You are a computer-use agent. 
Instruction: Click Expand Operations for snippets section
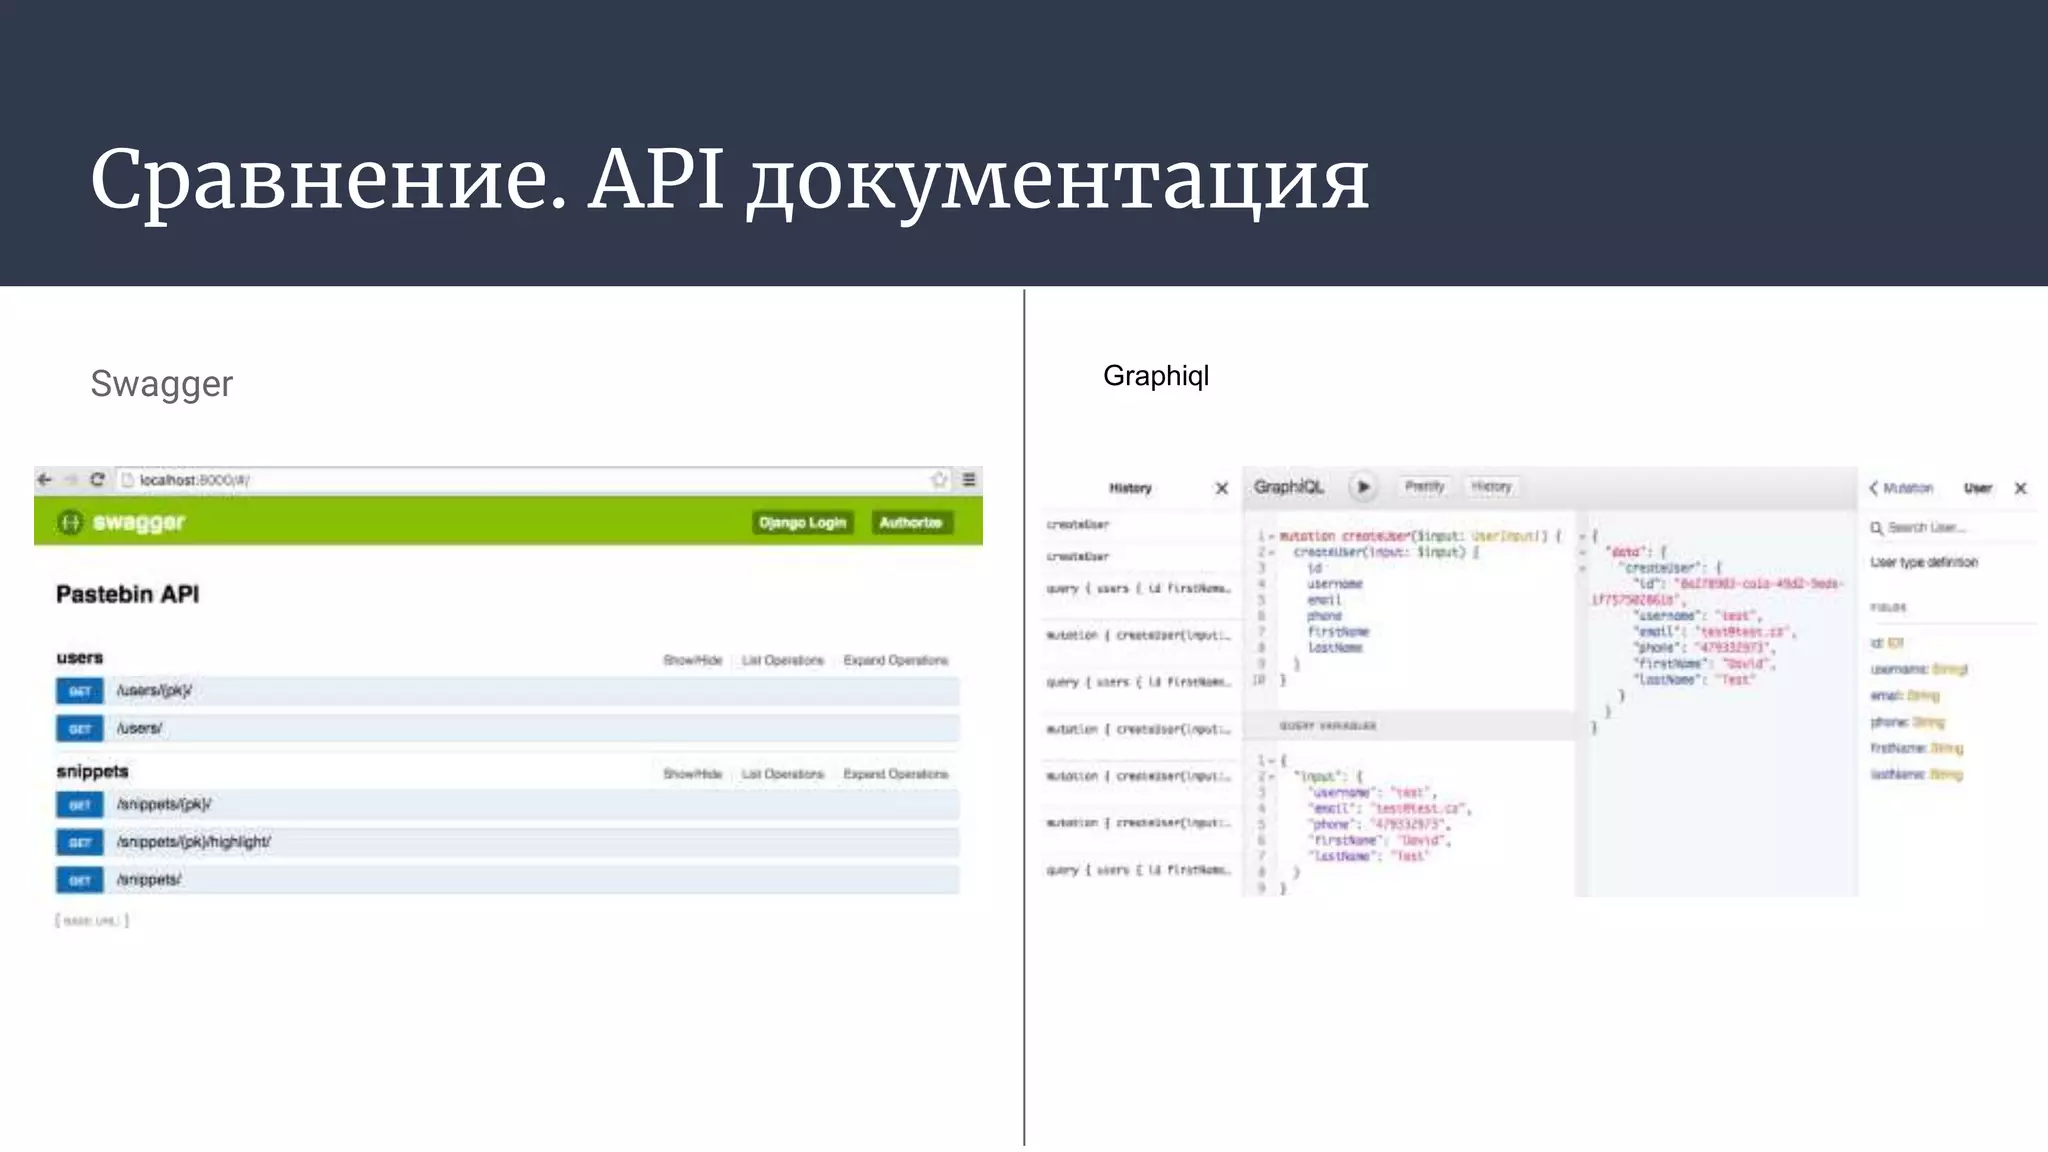pos(896,774)
